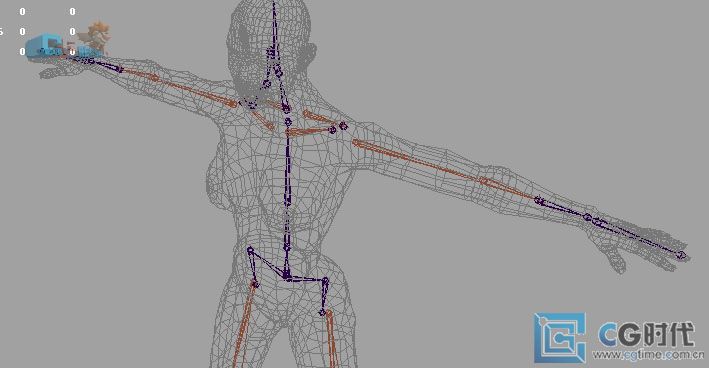Select the orange shoulder joint of the raised arm
This screenshot has width=709, height=368.
233,104
